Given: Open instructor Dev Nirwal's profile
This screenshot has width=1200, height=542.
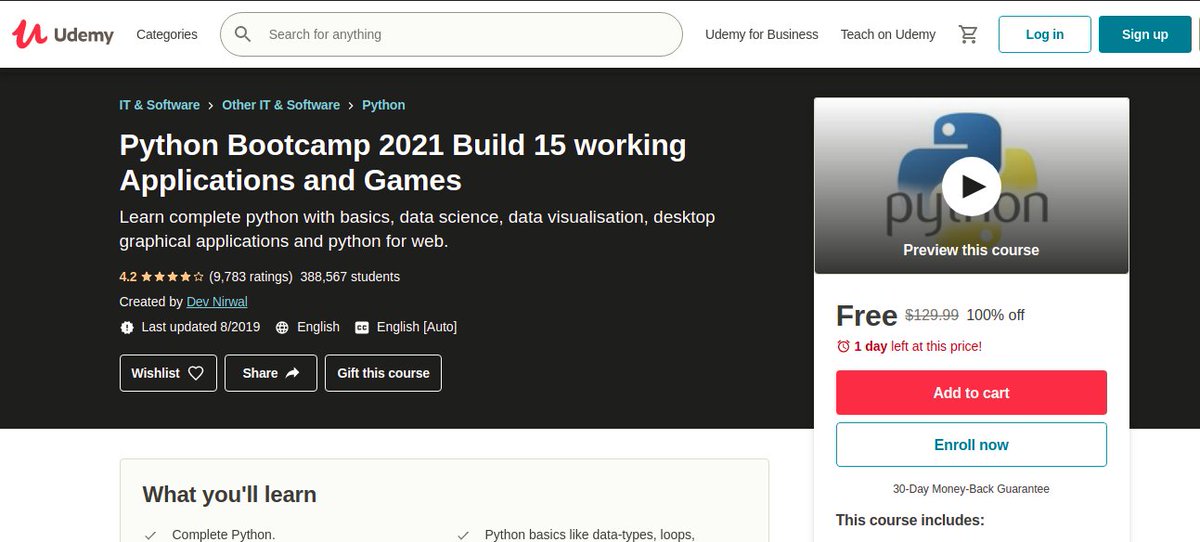Looking at the screenshot, I should click(217, 302).
